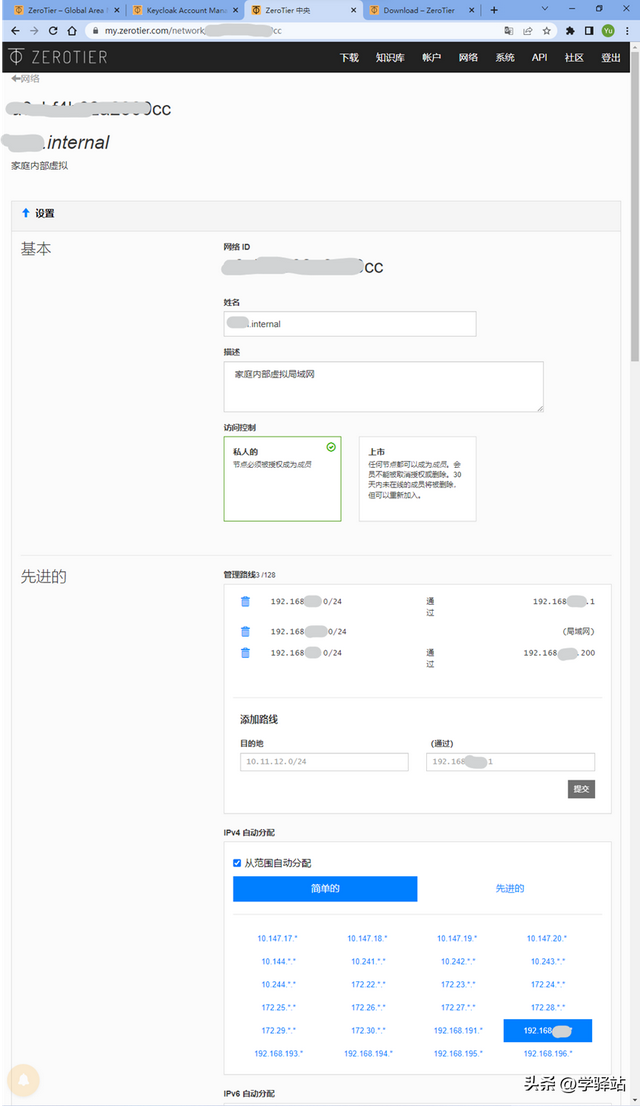Bookmark page with the star icon
640x1106 pixels.
(x=546, y=31)
